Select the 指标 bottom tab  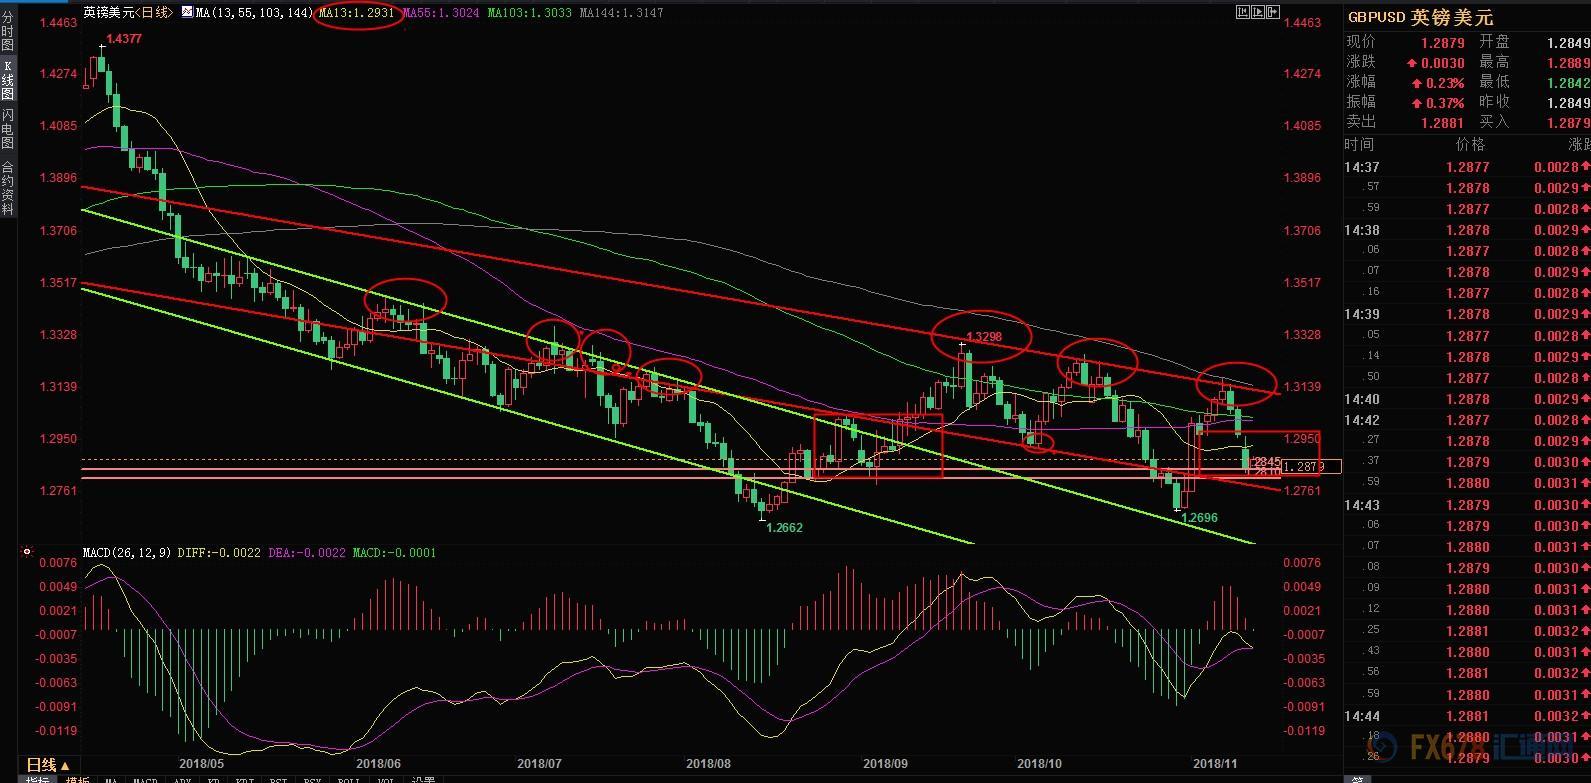click(x=38, y=779)
